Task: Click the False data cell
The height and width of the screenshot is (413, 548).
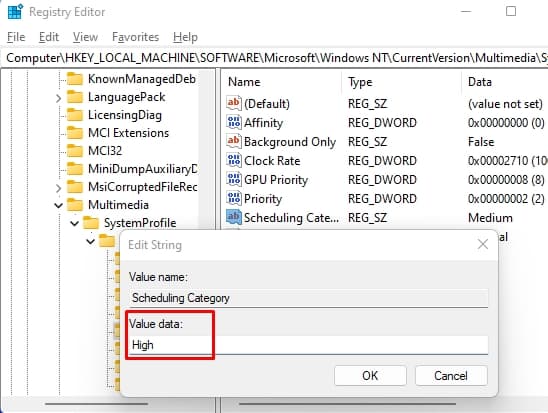Action: [x=481, y=142]
